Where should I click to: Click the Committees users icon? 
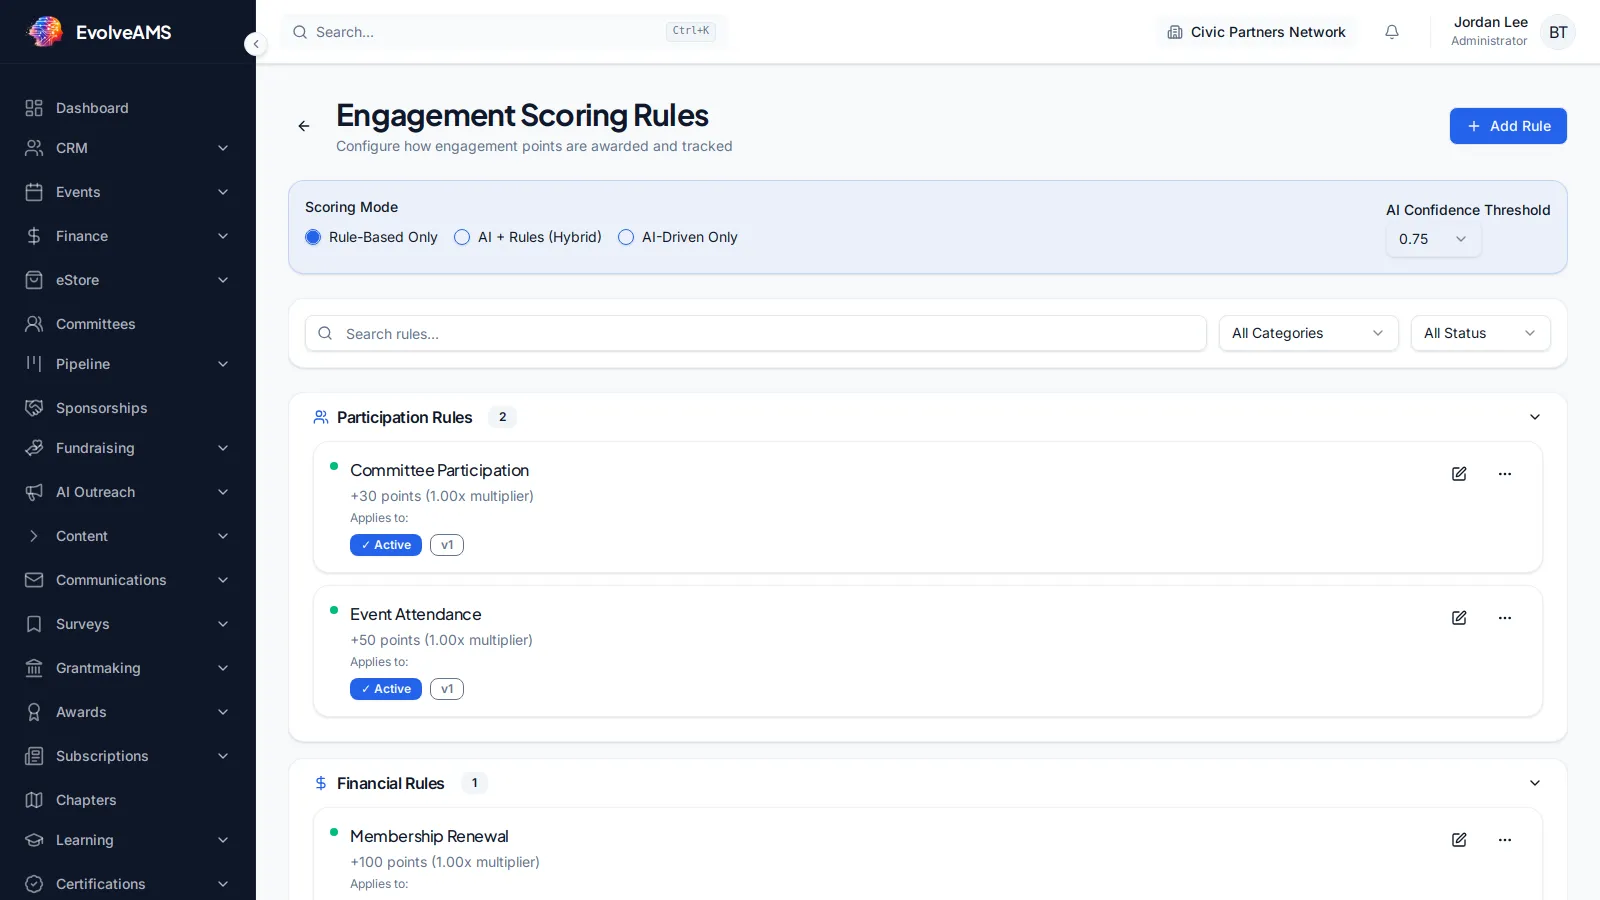34,324
